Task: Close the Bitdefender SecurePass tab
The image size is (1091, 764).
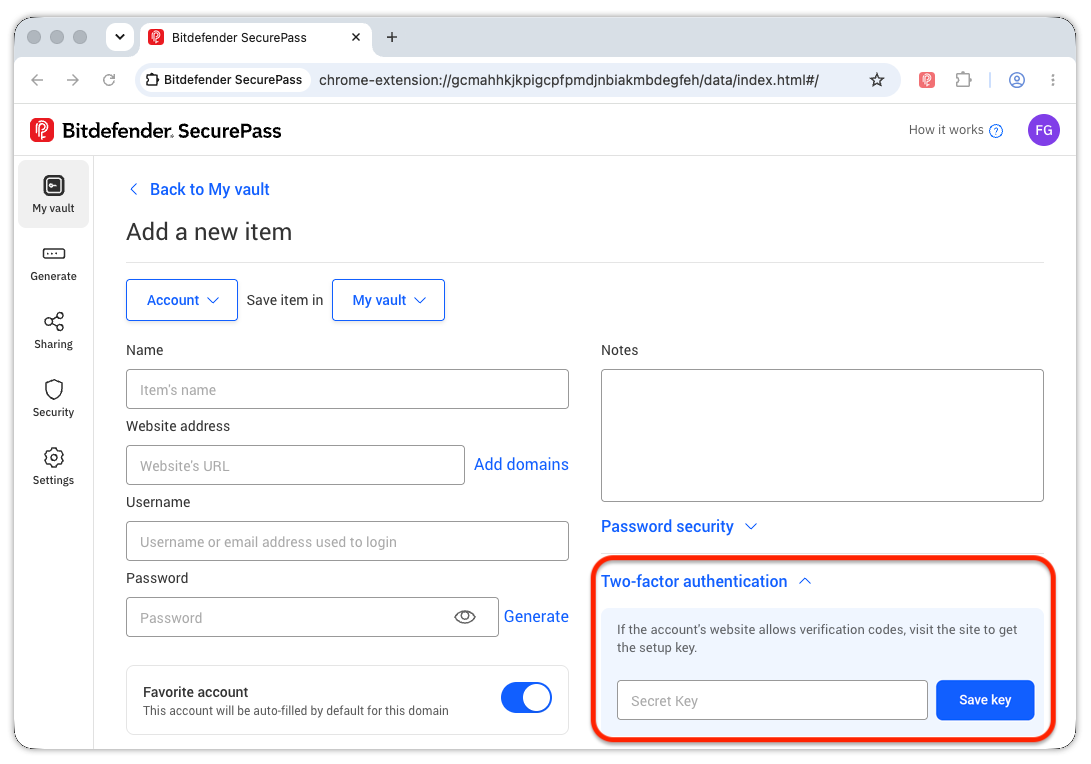Action: (356, 37)
